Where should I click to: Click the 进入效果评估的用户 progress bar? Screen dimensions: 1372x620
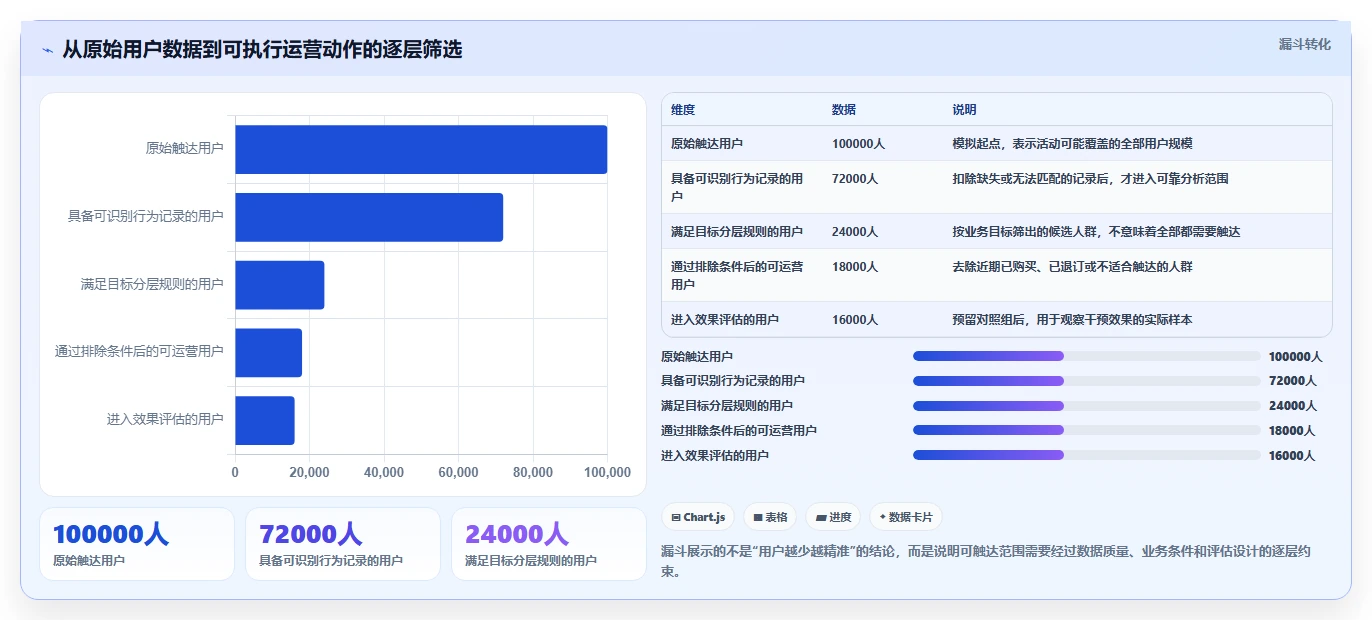coord(1087,455)
